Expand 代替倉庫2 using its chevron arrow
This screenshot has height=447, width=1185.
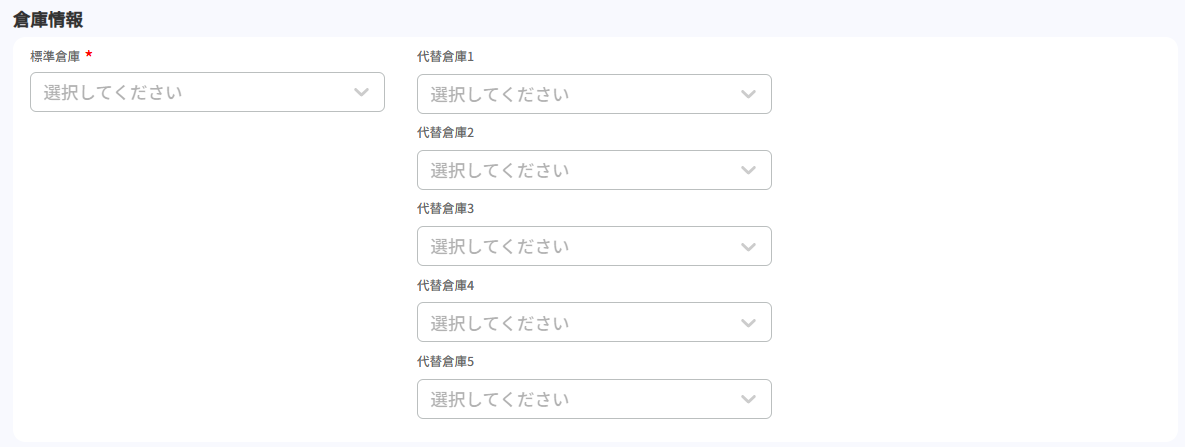coord(748,170)
